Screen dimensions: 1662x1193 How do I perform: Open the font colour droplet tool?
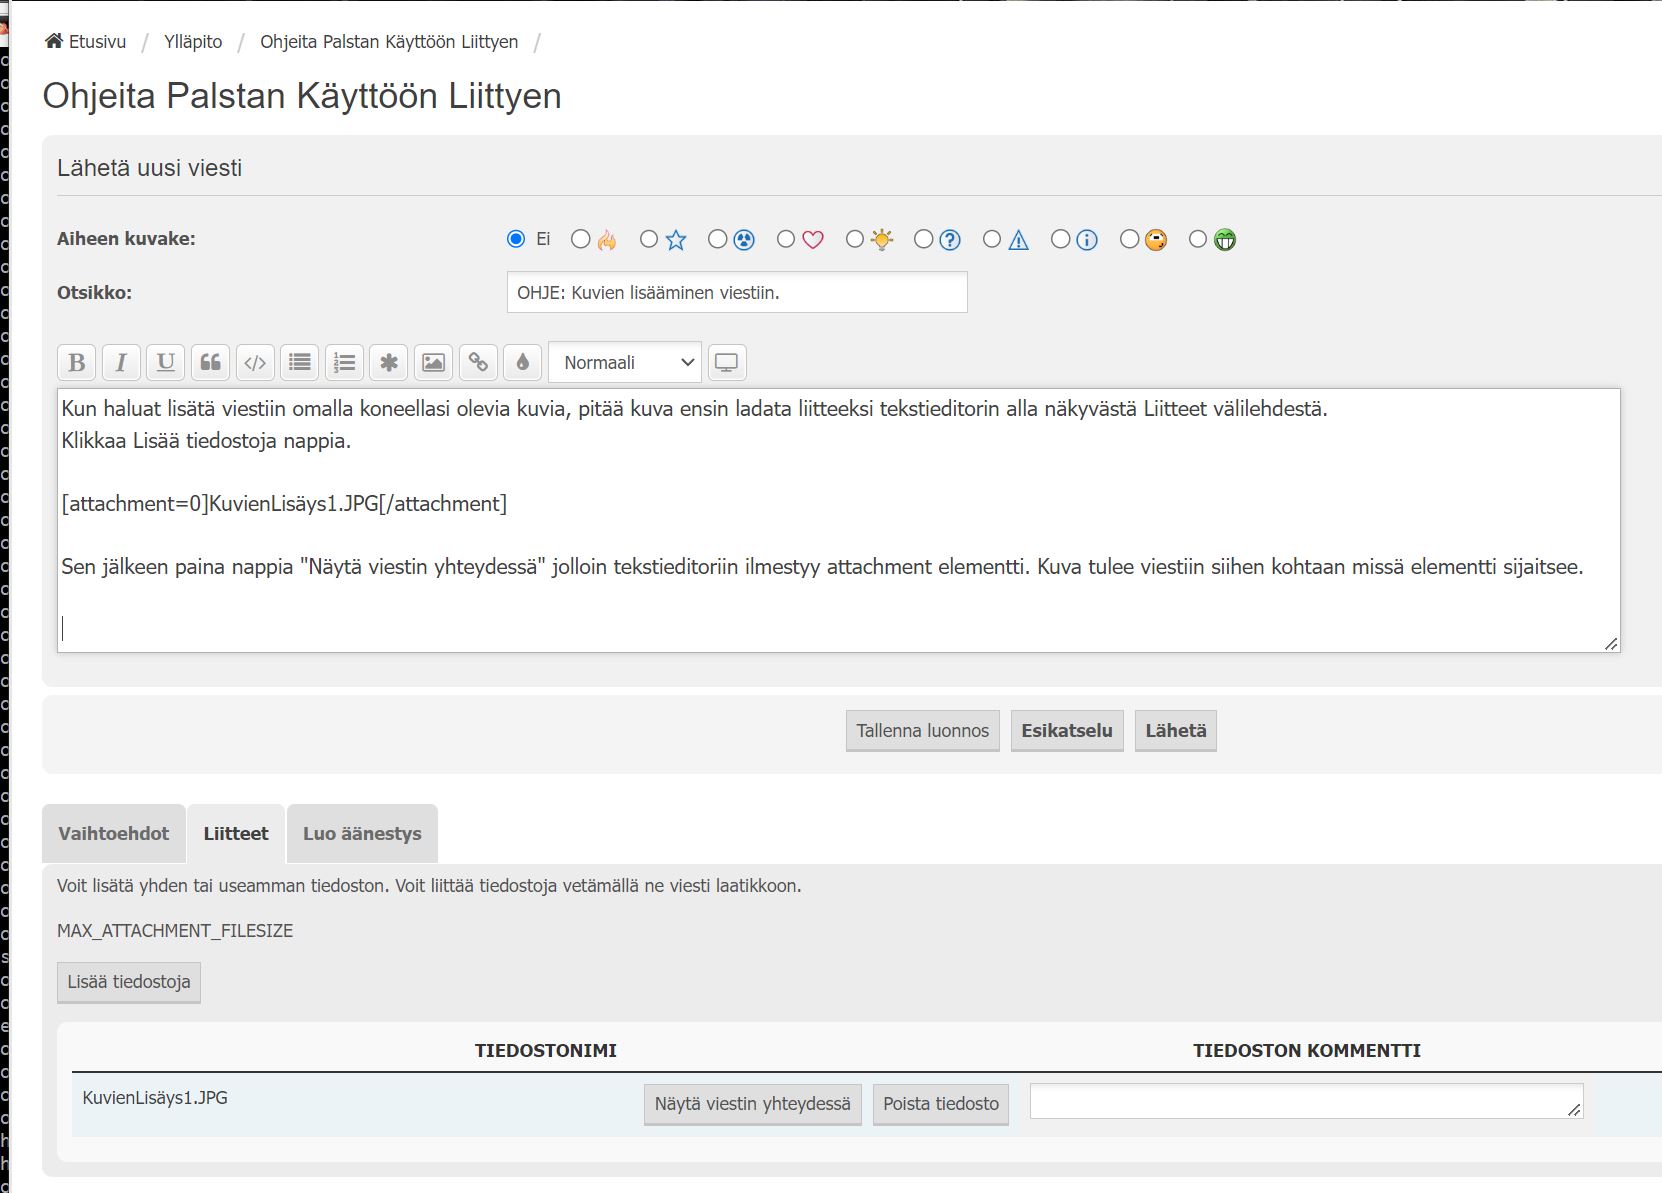click(x=522, y=363)
